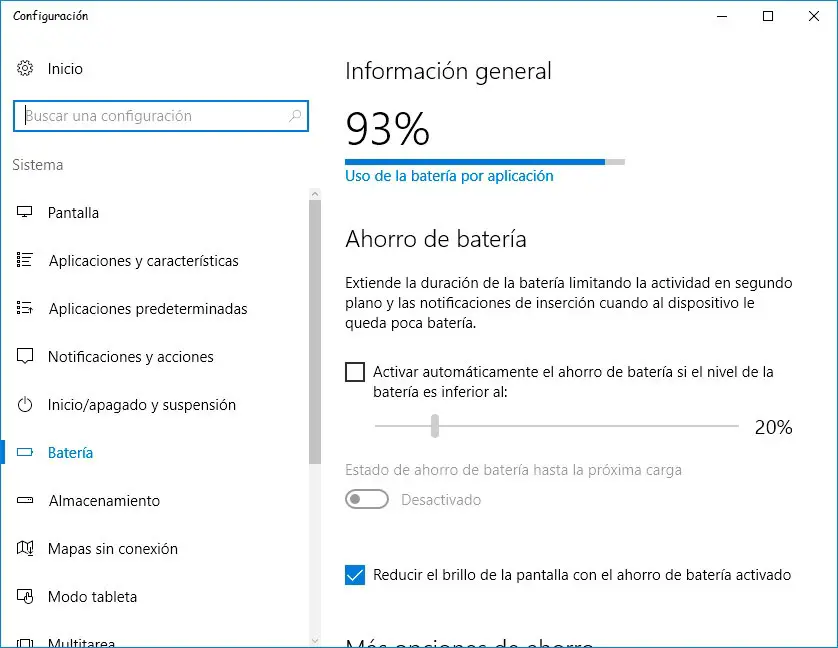Screen dimensions: 838x648
Task: Click the Inicio gear icon
Action: 25,69
